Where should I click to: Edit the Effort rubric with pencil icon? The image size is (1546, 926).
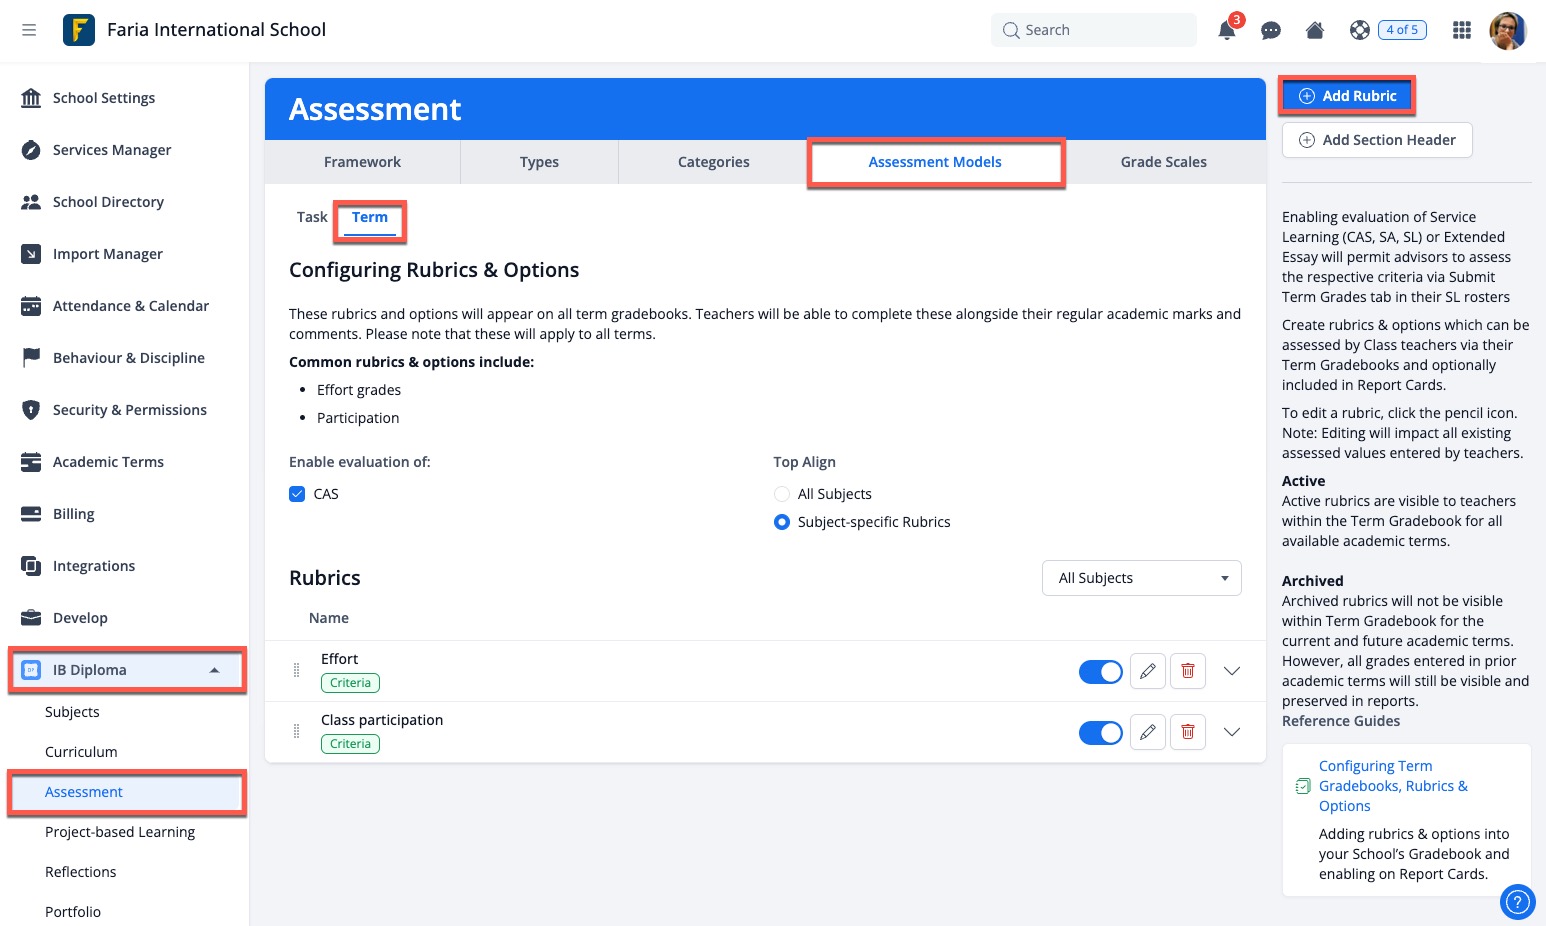tap(1148, 671)
